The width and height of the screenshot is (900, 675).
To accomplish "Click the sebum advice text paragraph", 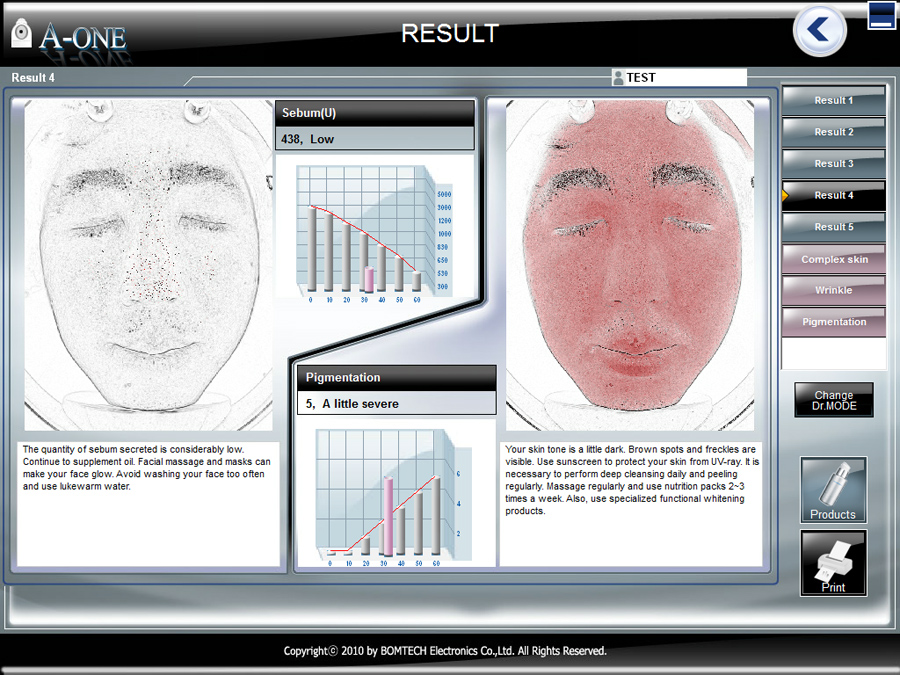I will click(146, 468).
